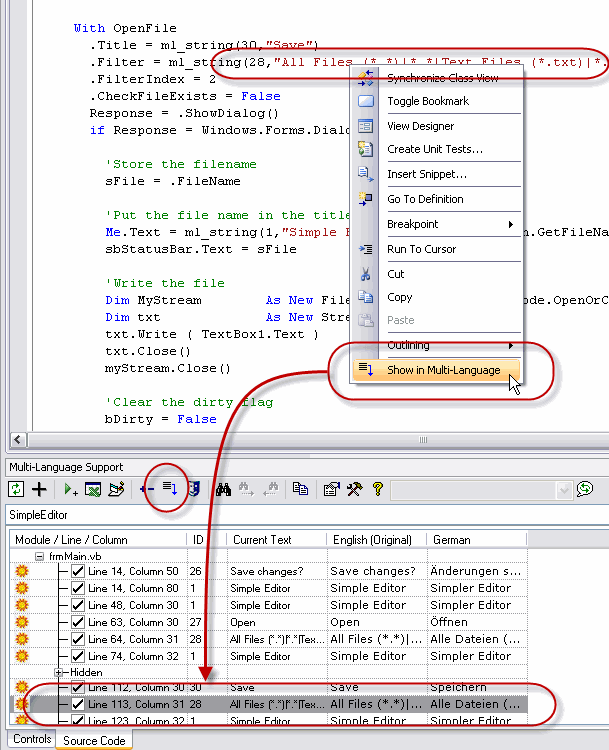
Task: Click the yellow question mark help icon
Action: coord(377,489)
